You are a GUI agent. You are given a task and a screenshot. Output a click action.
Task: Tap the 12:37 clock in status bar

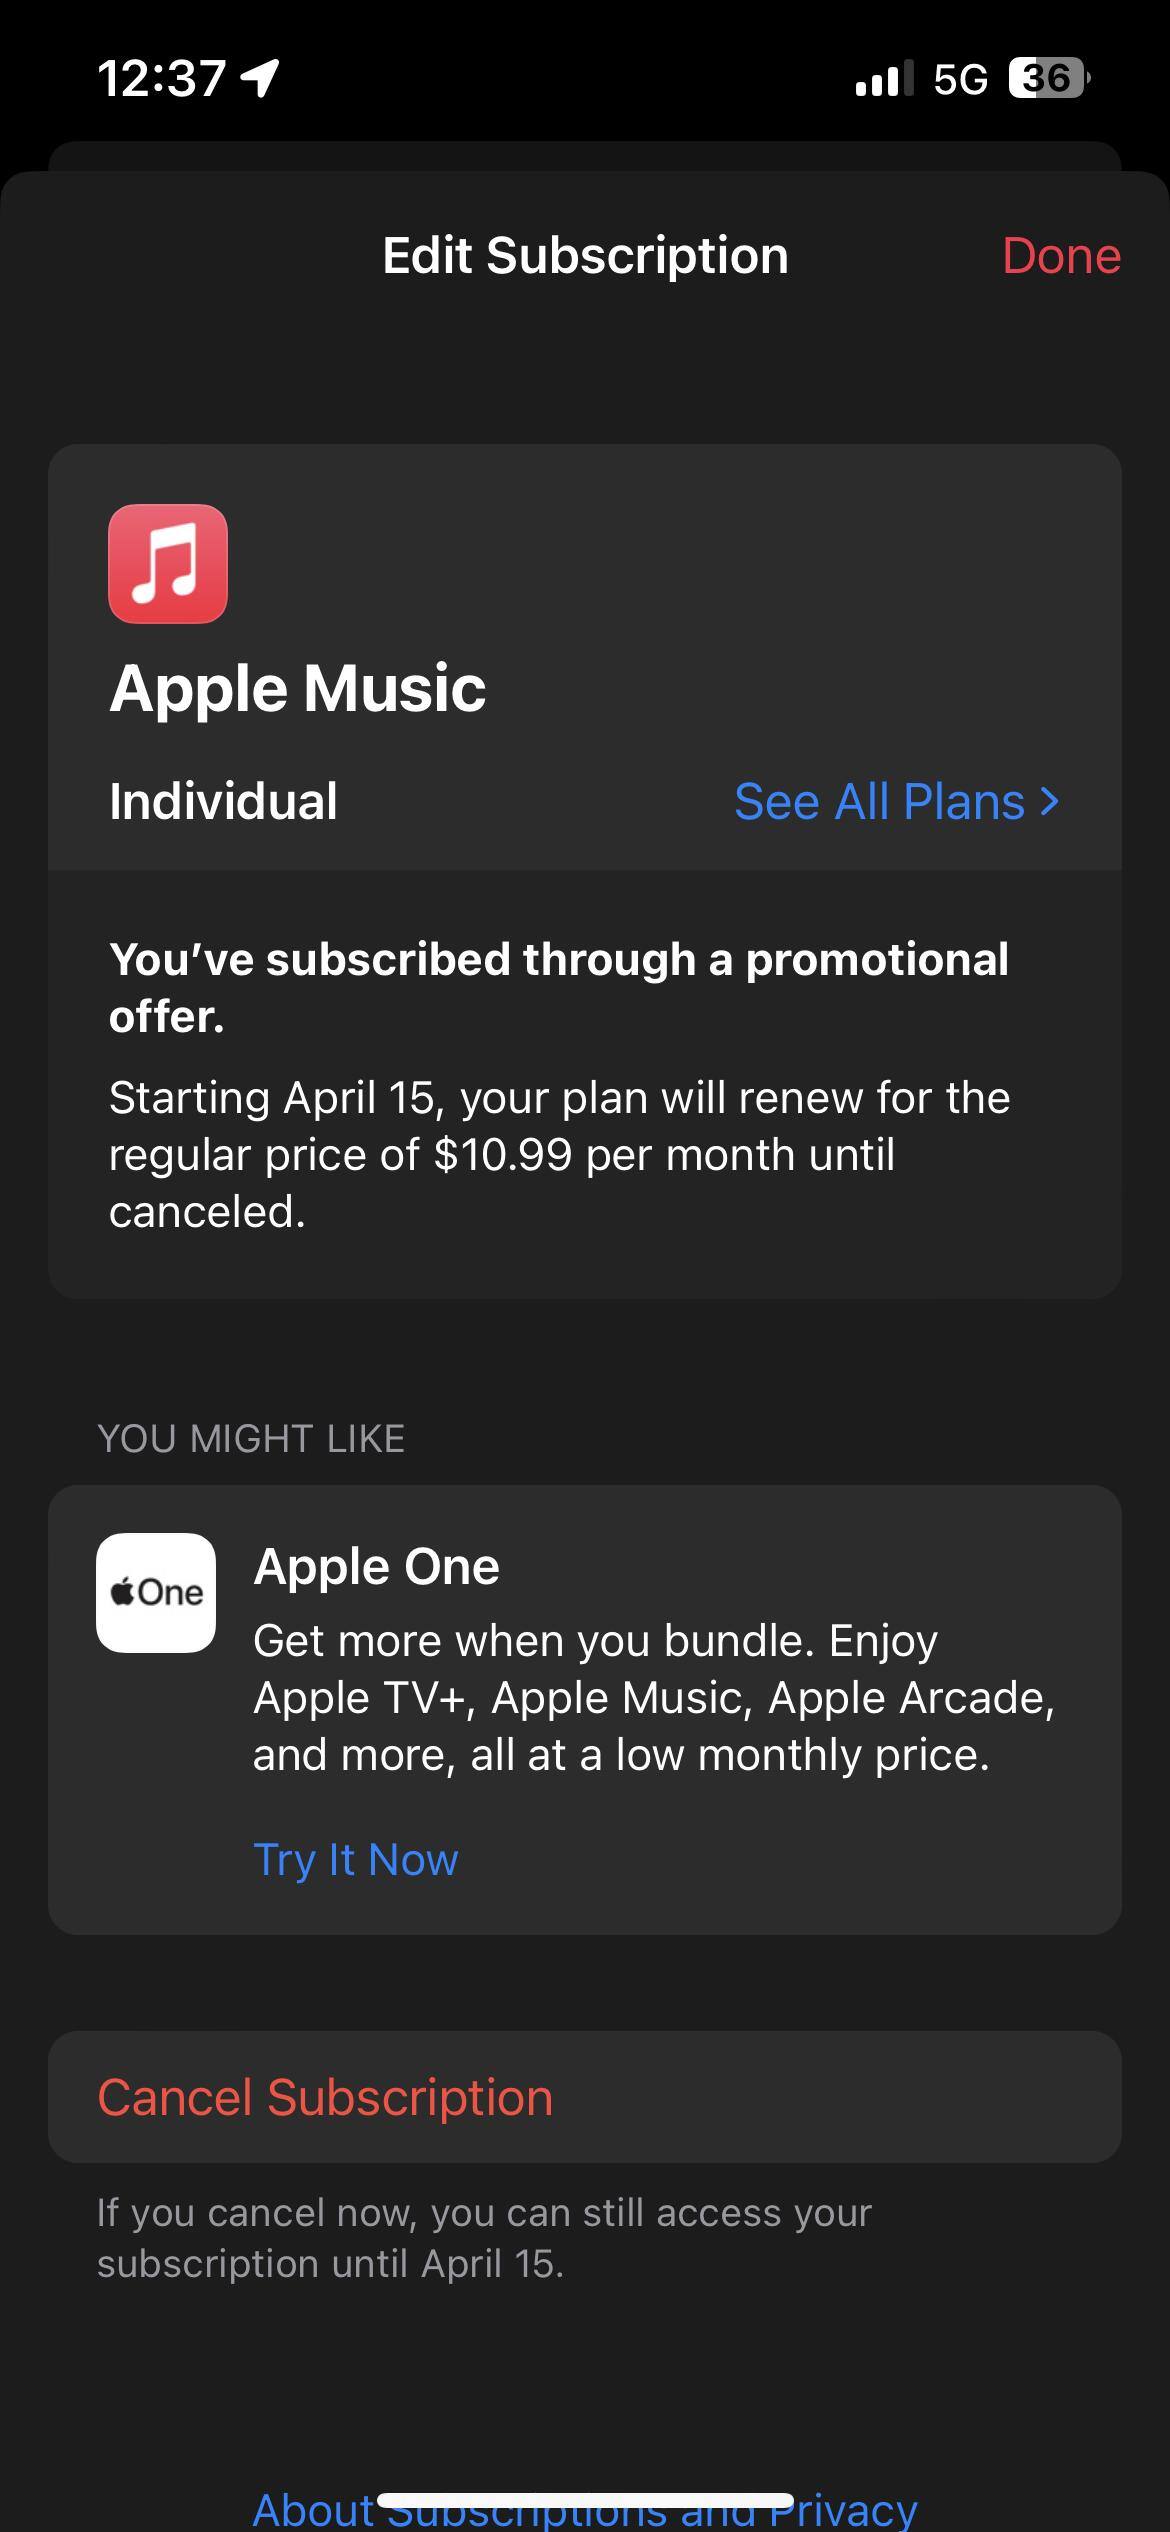[162, 78]
